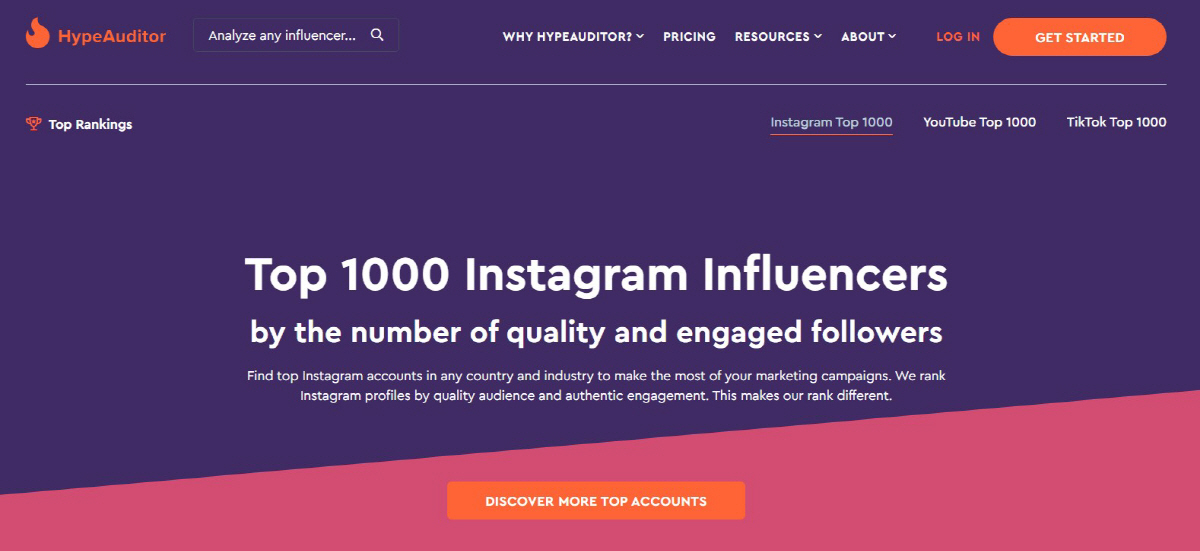This screenshot has height=551, width=1200.
Task: Expand the chevron beside ABOUT
Action: point(892,37)
